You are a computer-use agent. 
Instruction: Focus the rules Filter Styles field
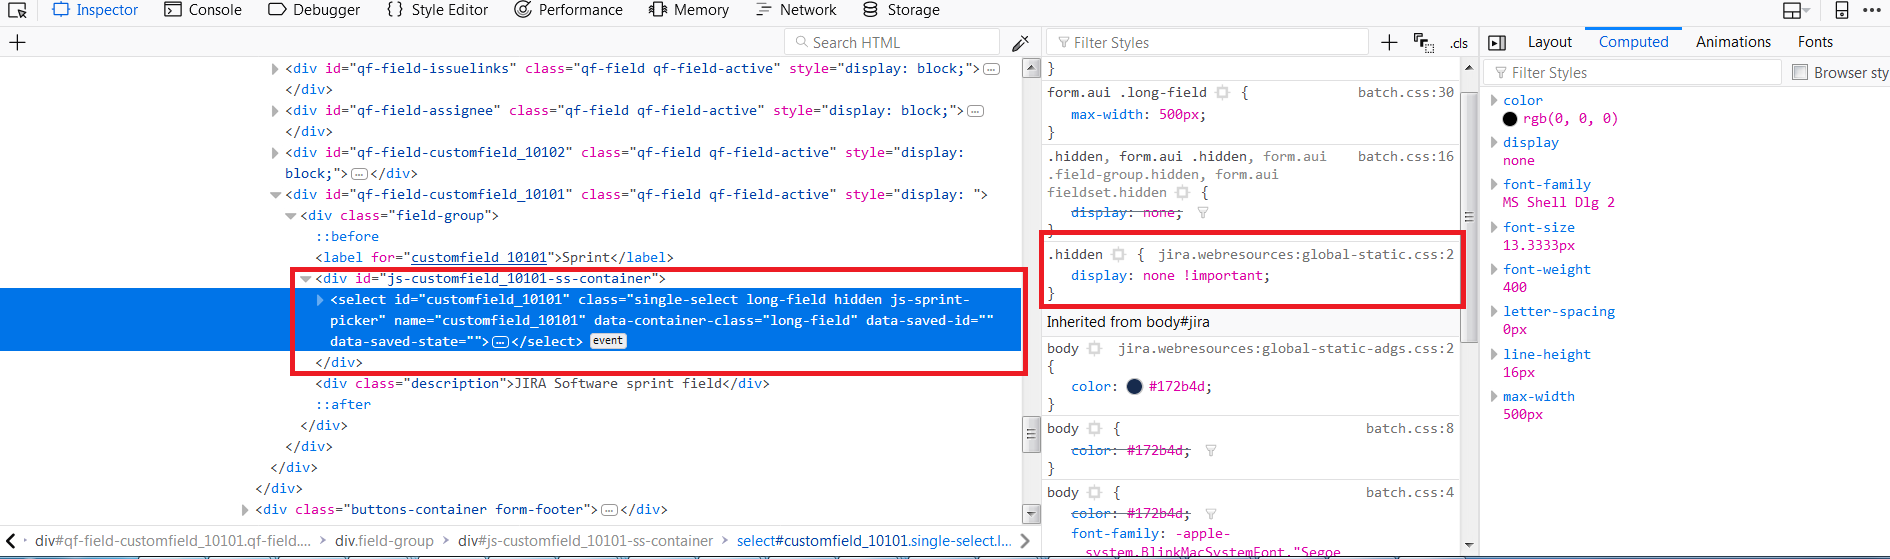coord(1207,42)
